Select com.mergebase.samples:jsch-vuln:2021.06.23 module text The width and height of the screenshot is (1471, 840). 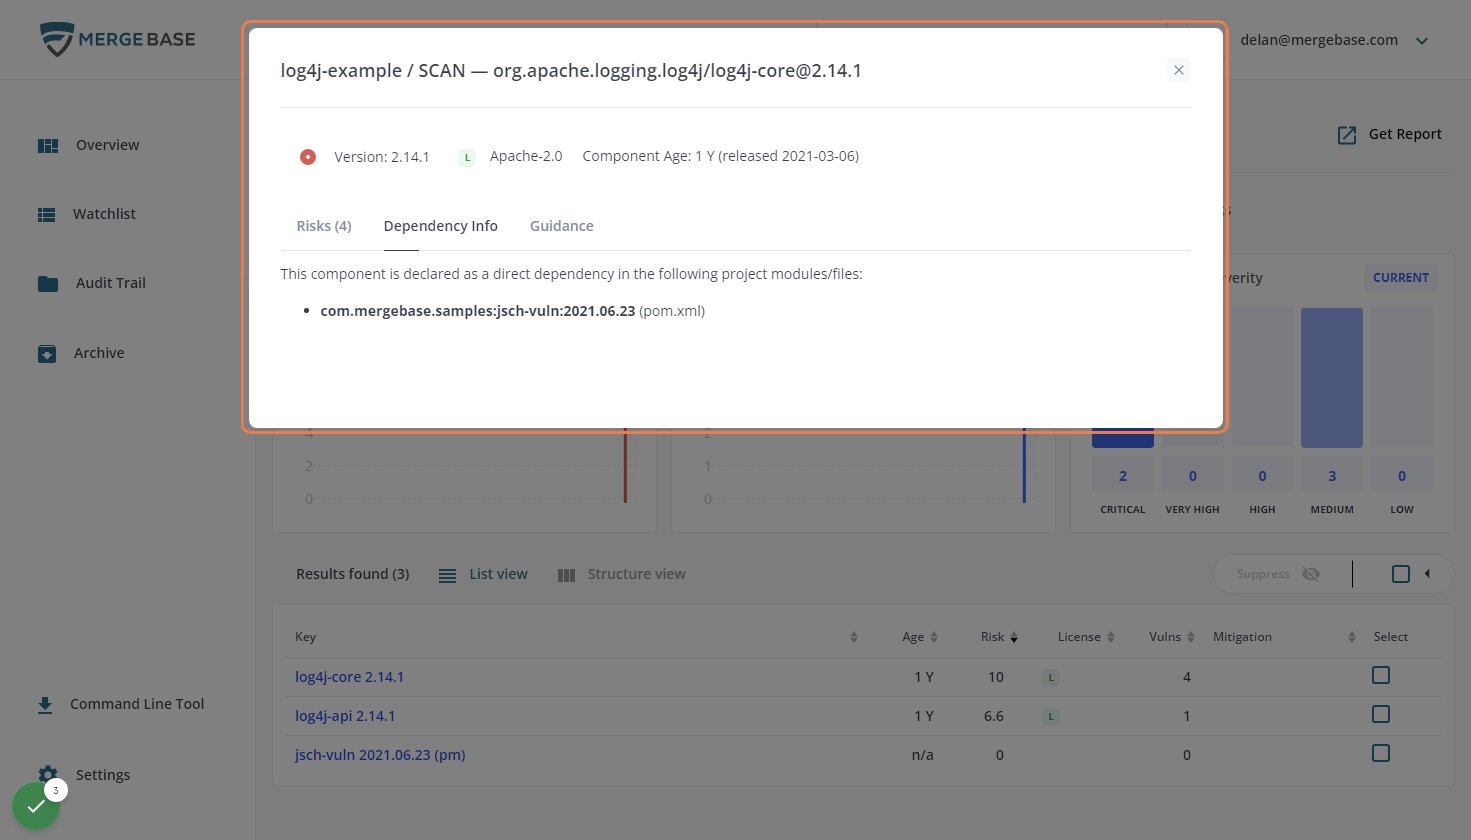[x=478, y=311]
